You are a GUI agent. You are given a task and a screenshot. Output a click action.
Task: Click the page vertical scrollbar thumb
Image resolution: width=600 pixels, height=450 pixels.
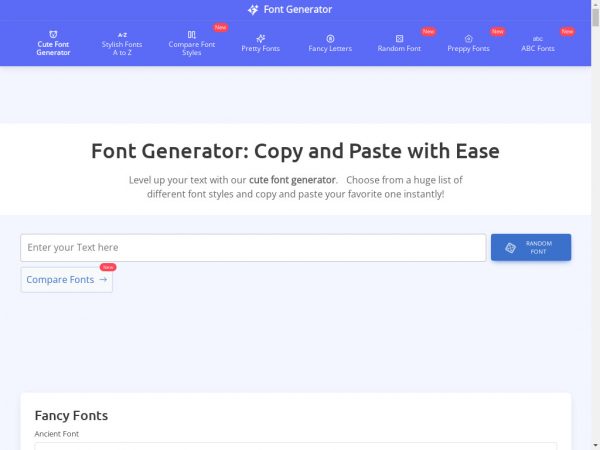[x=595, y=17]
